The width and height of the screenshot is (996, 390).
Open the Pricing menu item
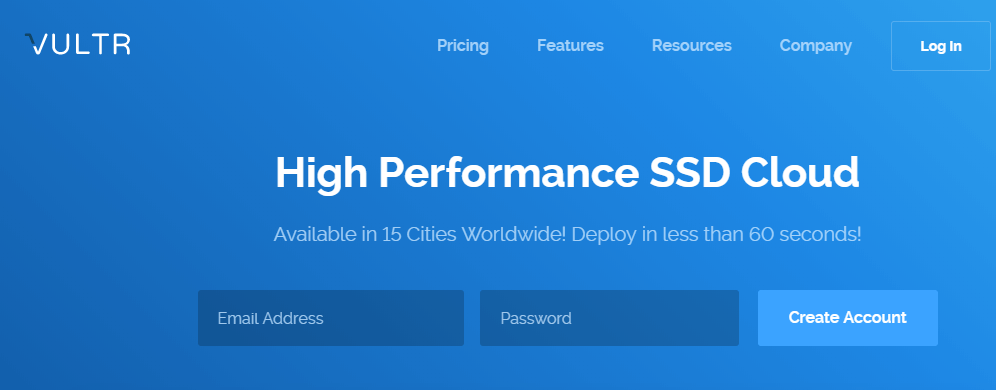463,46
